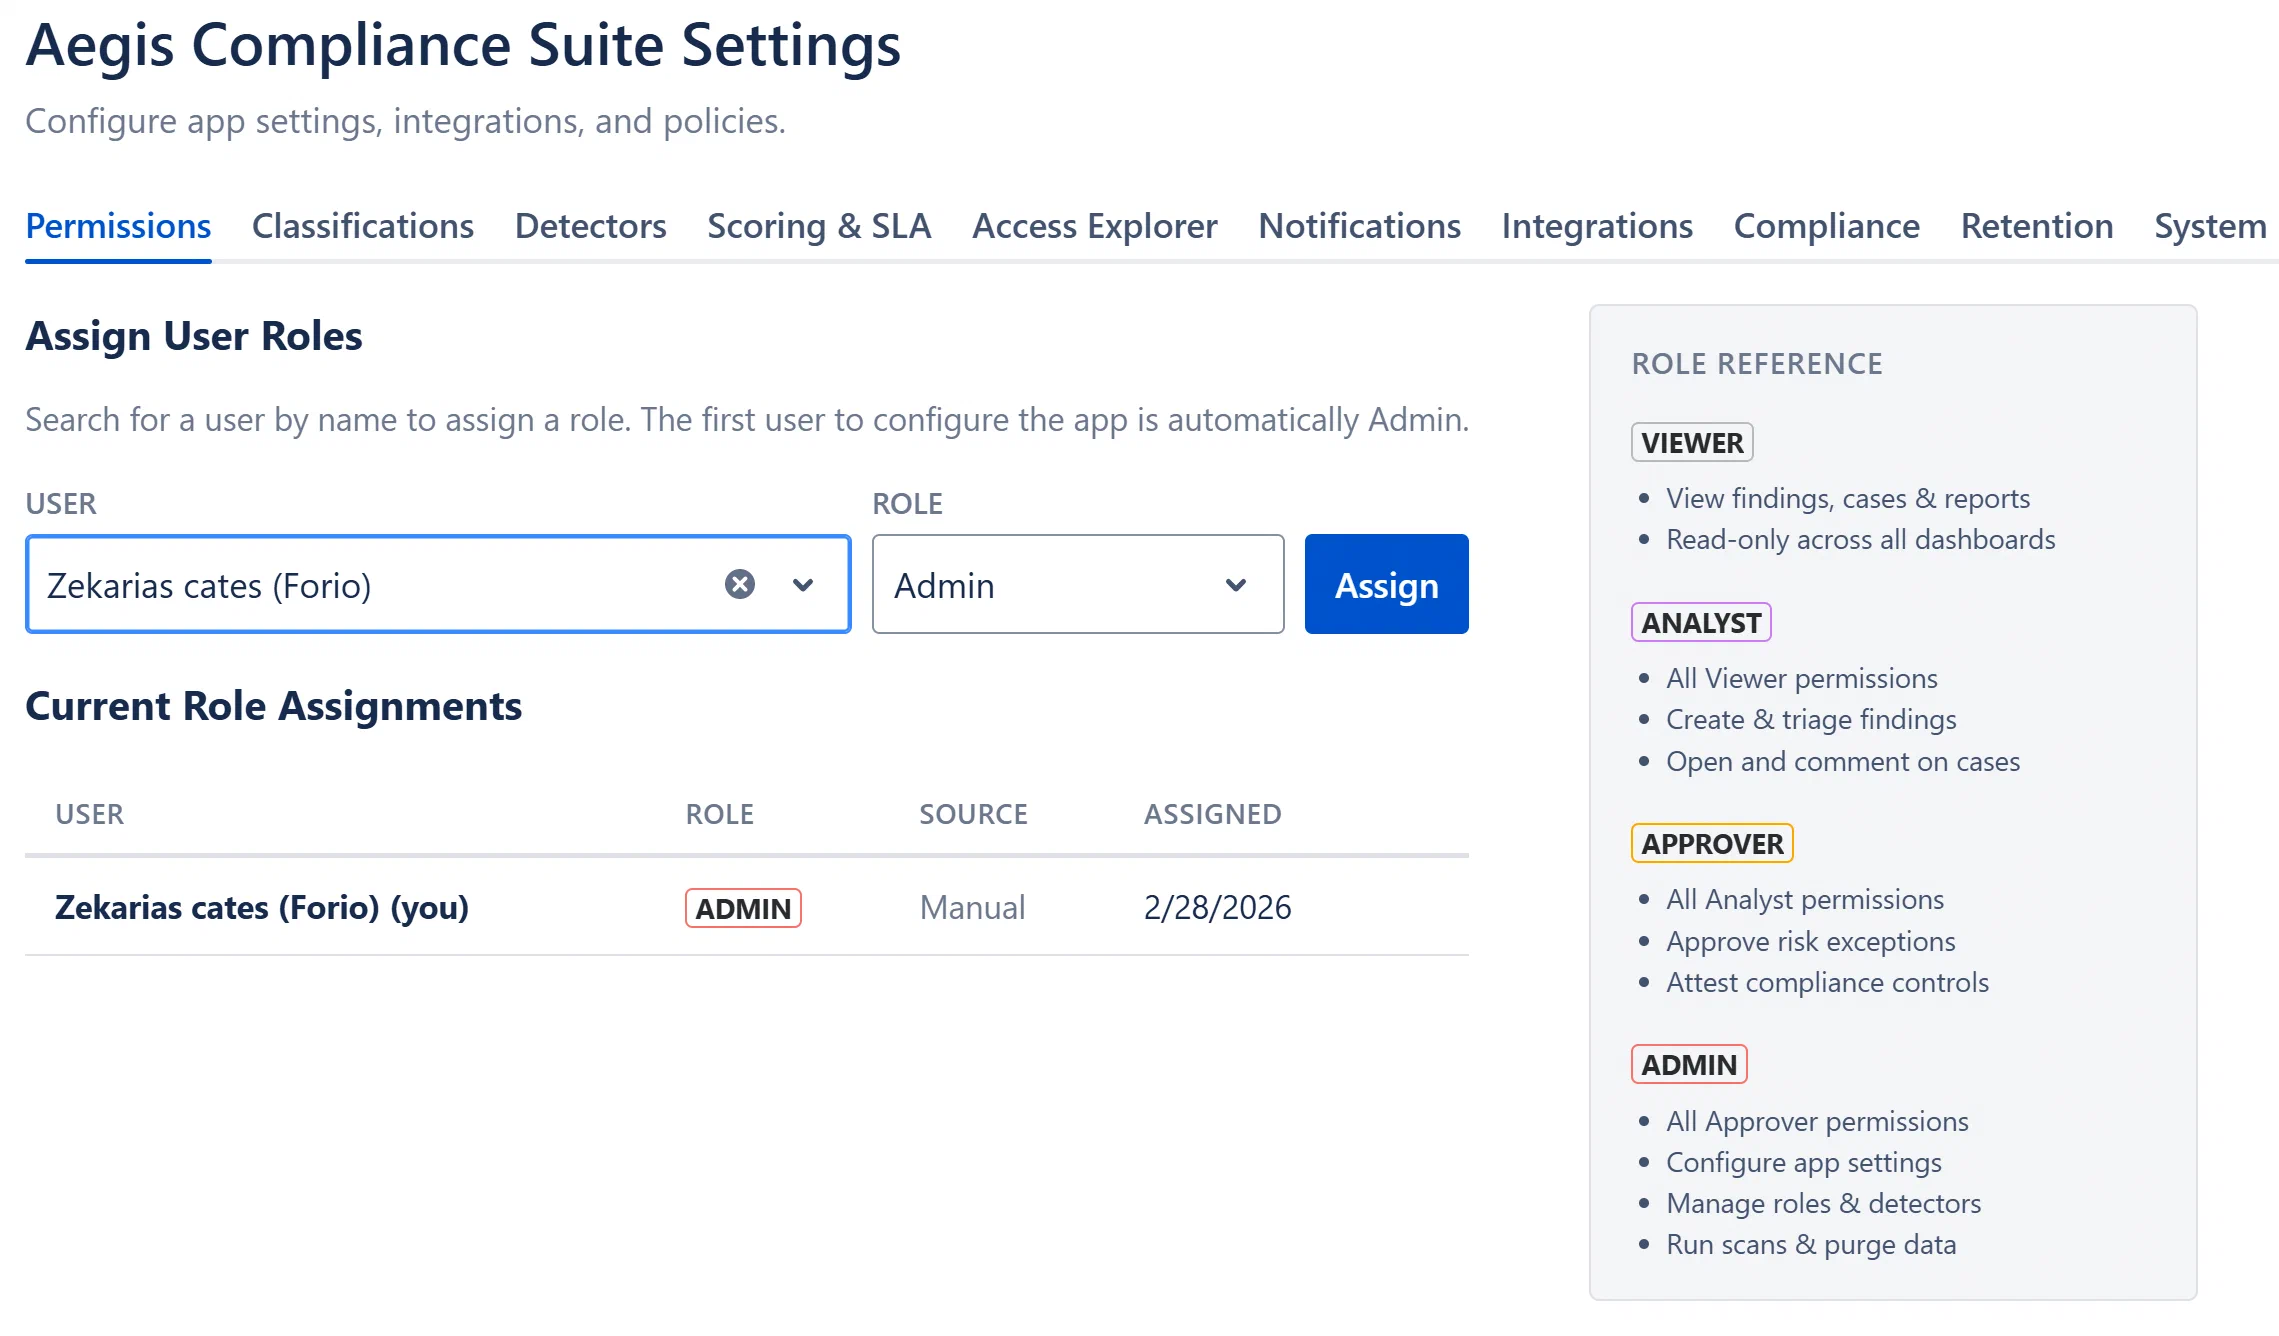Open the Retention tab

tap(2037, 226)
